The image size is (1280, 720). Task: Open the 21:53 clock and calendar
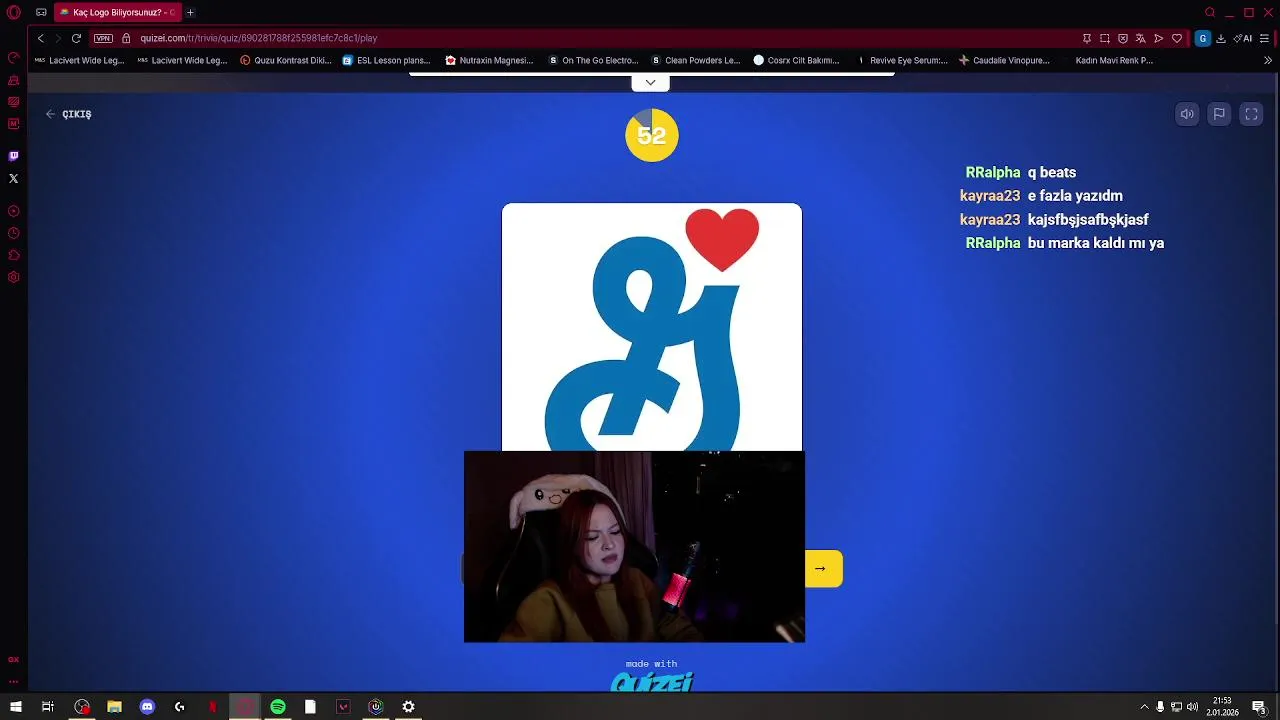click(1222, 707)
